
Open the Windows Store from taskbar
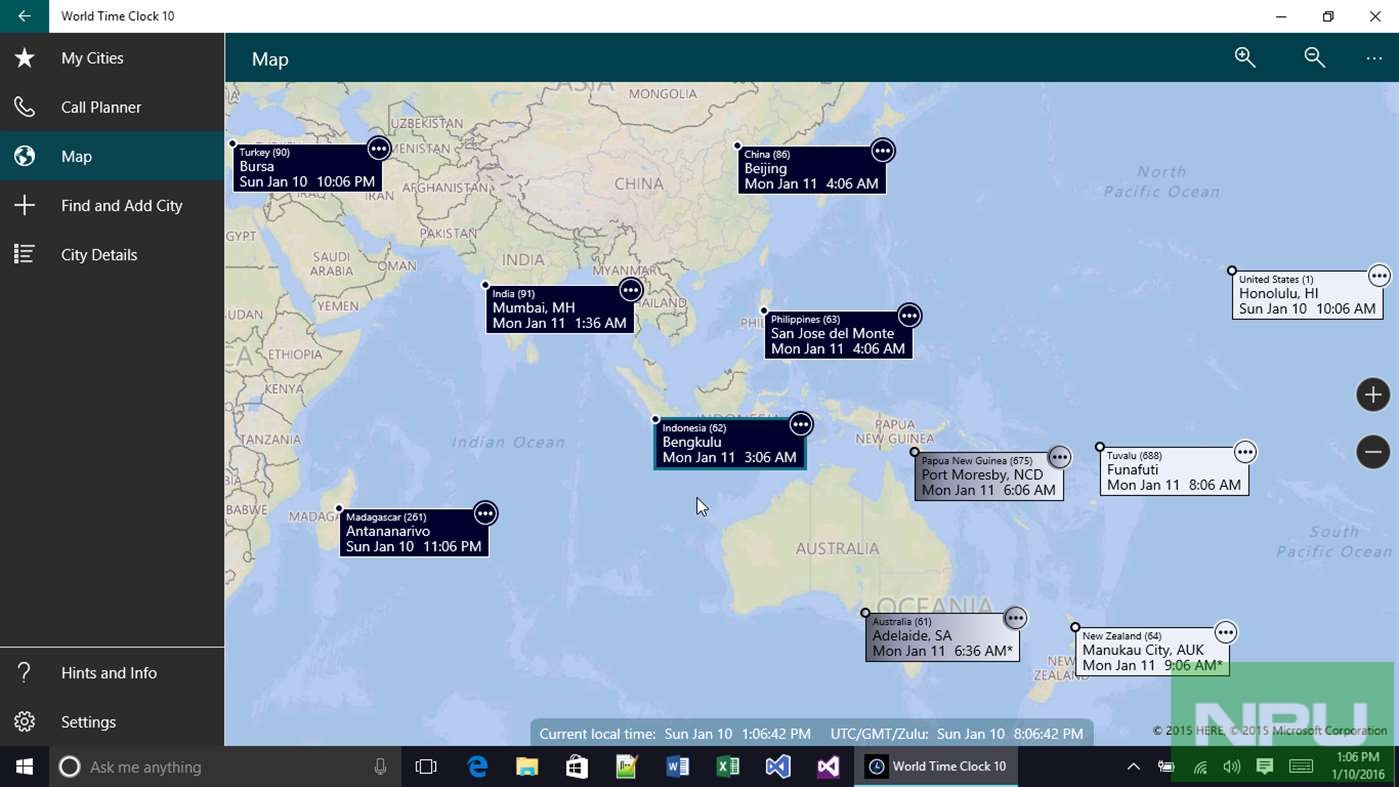pos(577,767)
